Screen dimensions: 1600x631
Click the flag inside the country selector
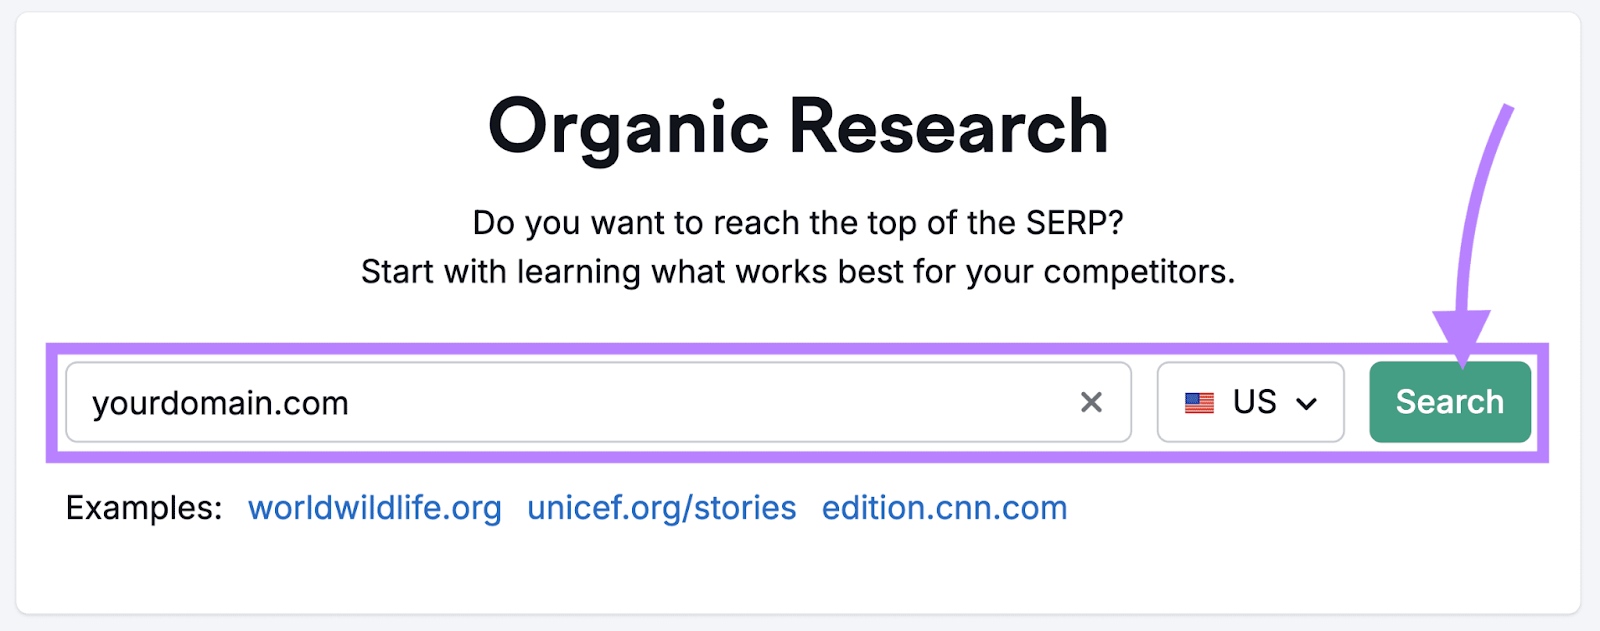click(x=1197, y=403)
